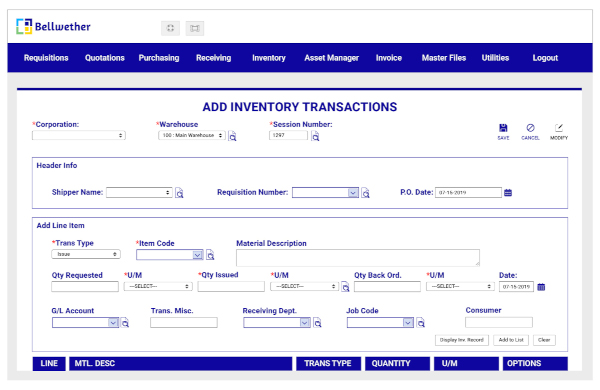This screenshot has height=390, width=600.
Task: Expand the Receiving Dept. combo box
Action: [305, 323]
